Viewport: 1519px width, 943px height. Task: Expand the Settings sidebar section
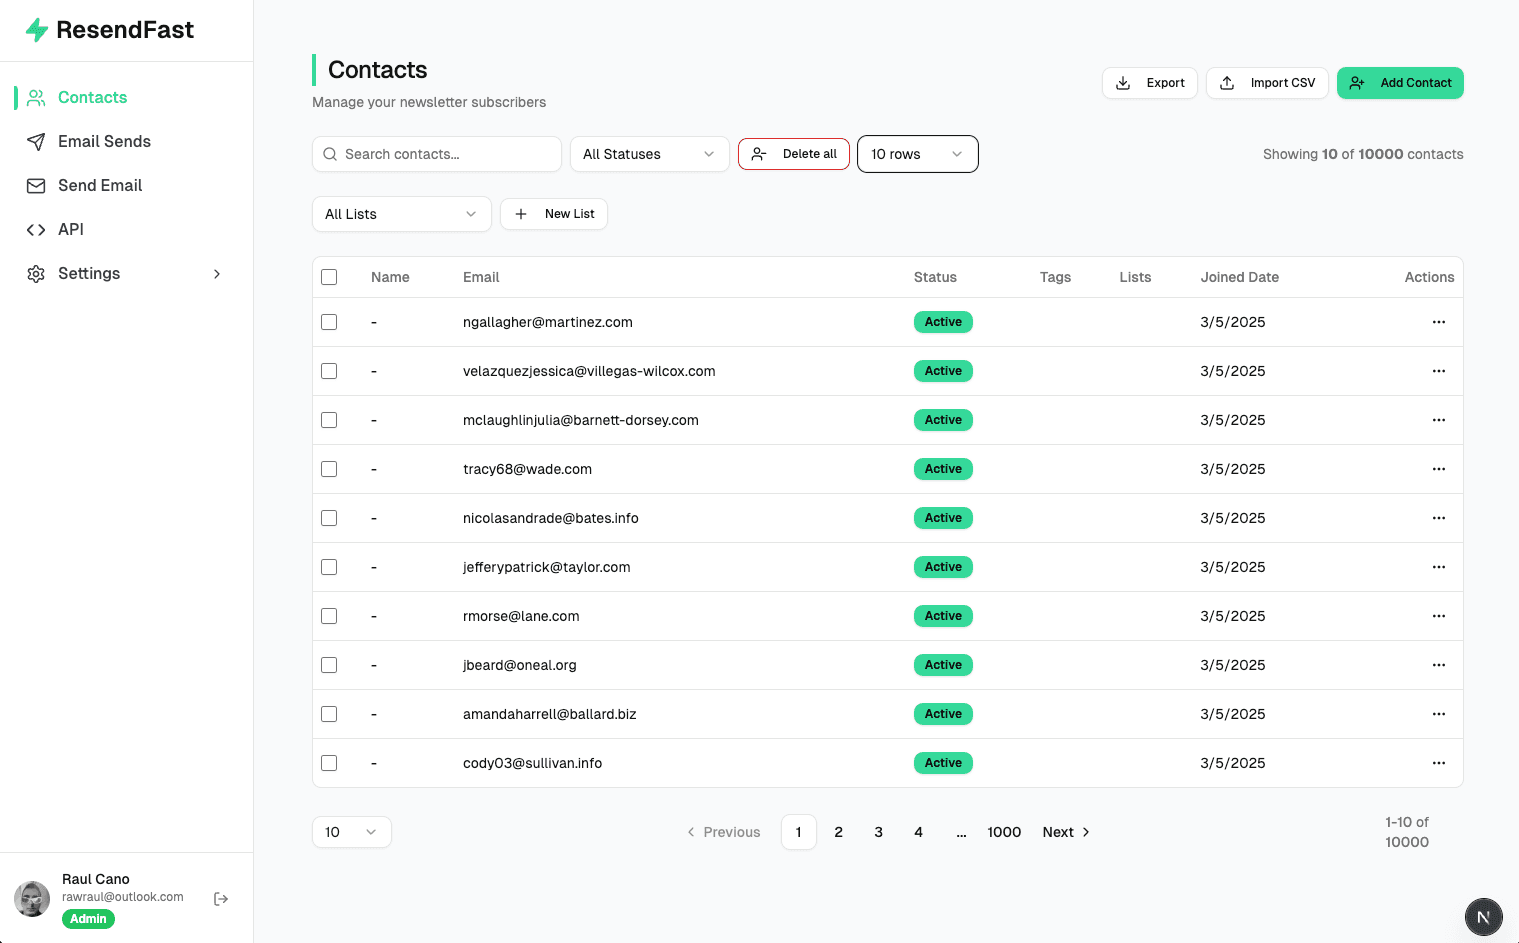click(217, 273)
